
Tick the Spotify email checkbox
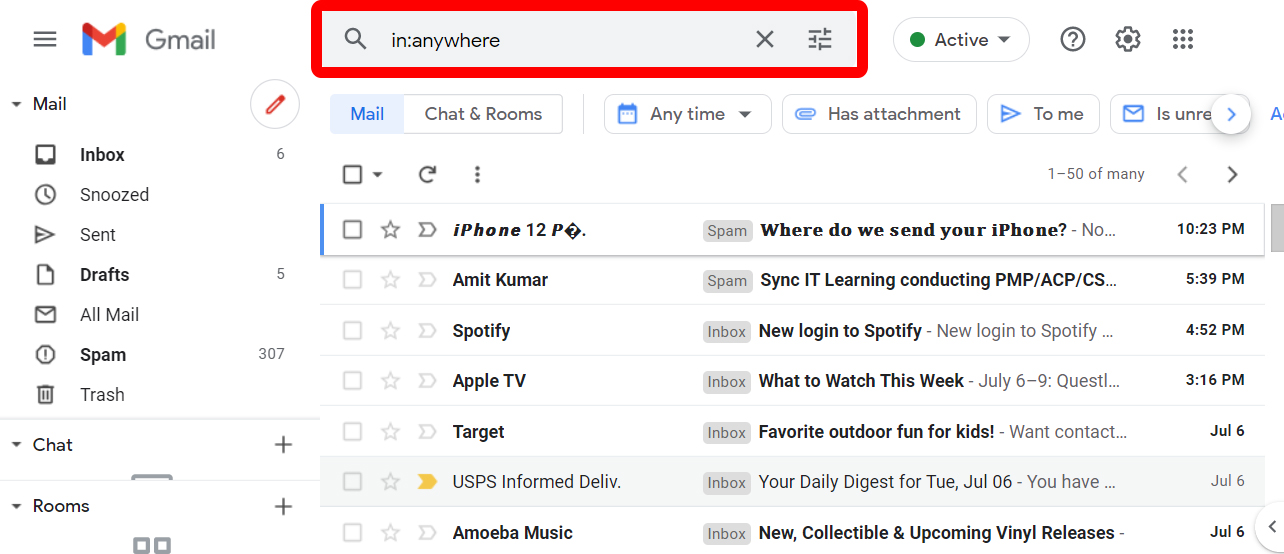352,330
